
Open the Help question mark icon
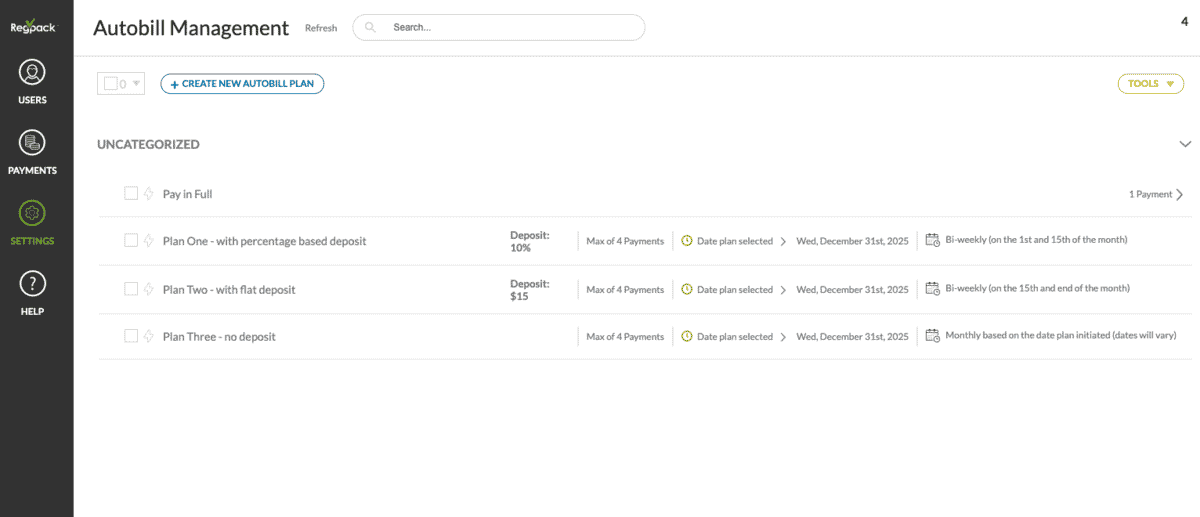32,284
